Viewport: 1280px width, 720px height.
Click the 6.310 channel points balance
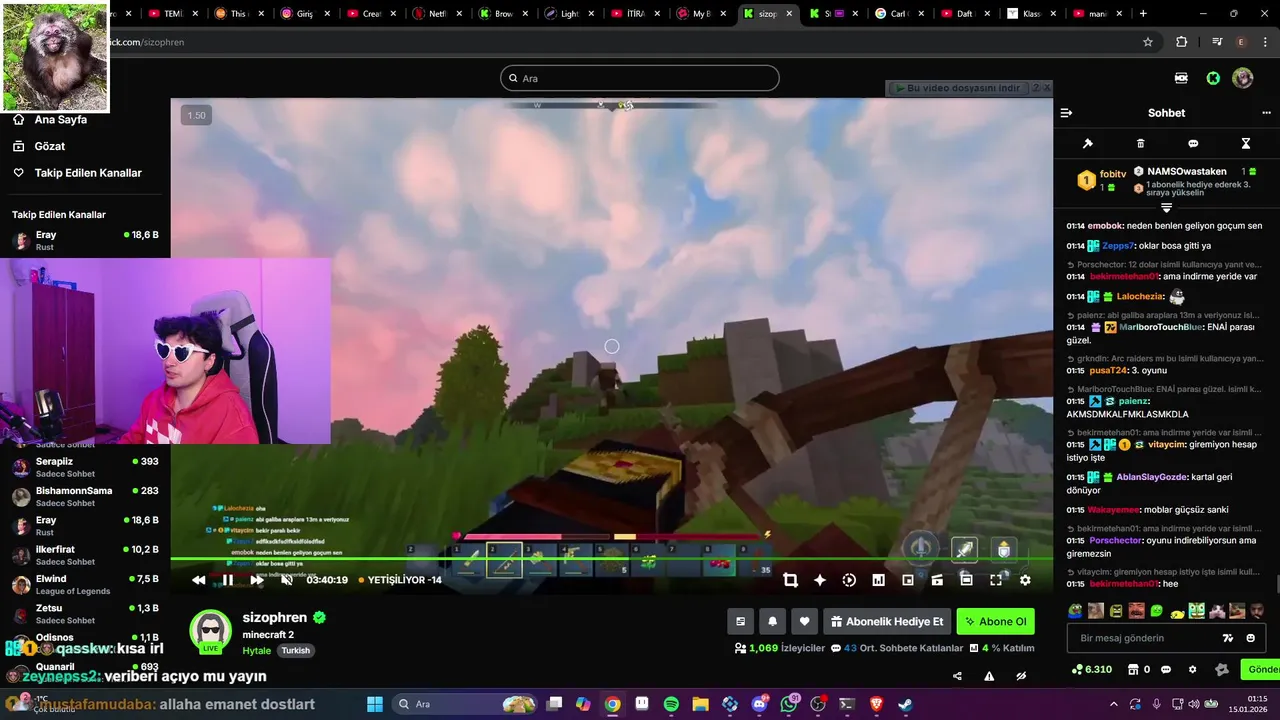pyautogui.click(x=1091, y=669)
